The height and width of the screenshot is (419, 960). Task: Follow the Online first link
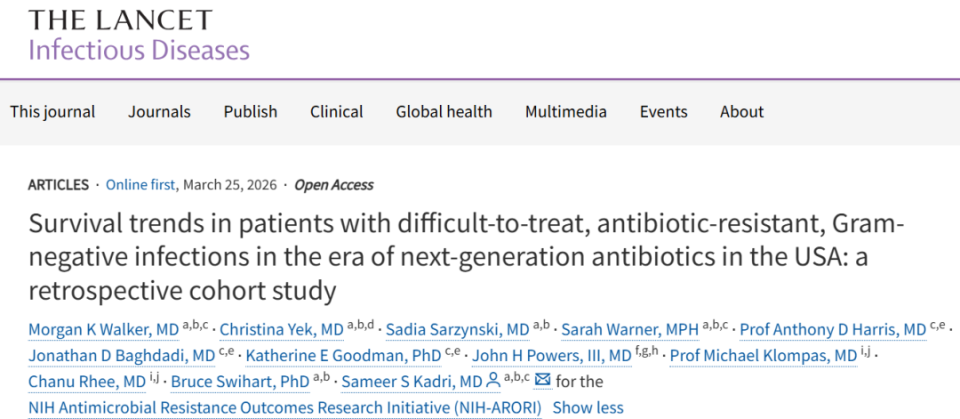[x=141, y=185]
